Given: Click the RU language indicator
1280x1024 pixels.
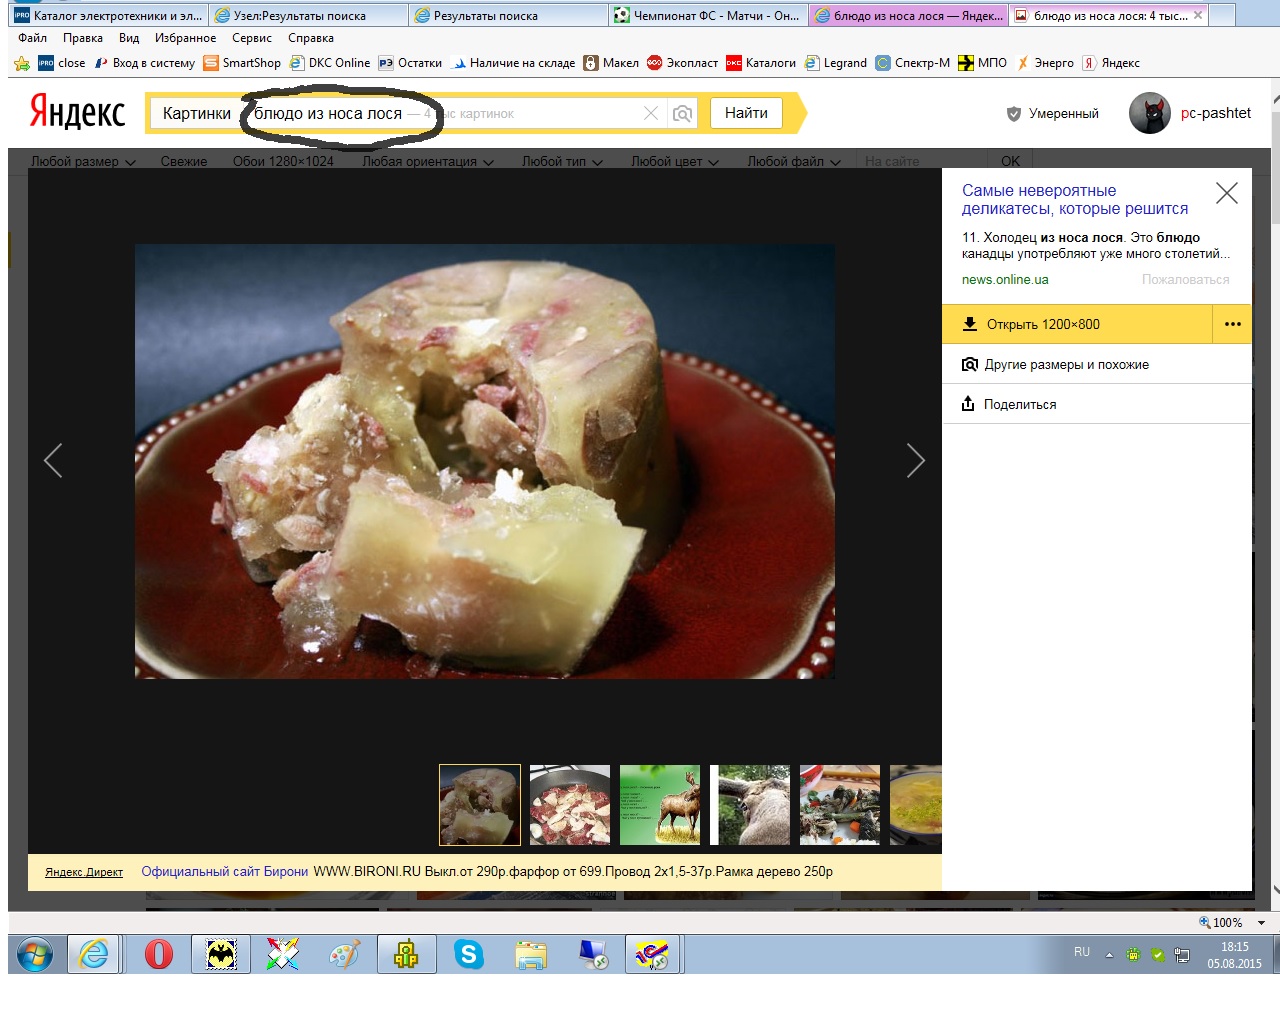Looking at the screenshot, I should click(x=1082, y=952).
